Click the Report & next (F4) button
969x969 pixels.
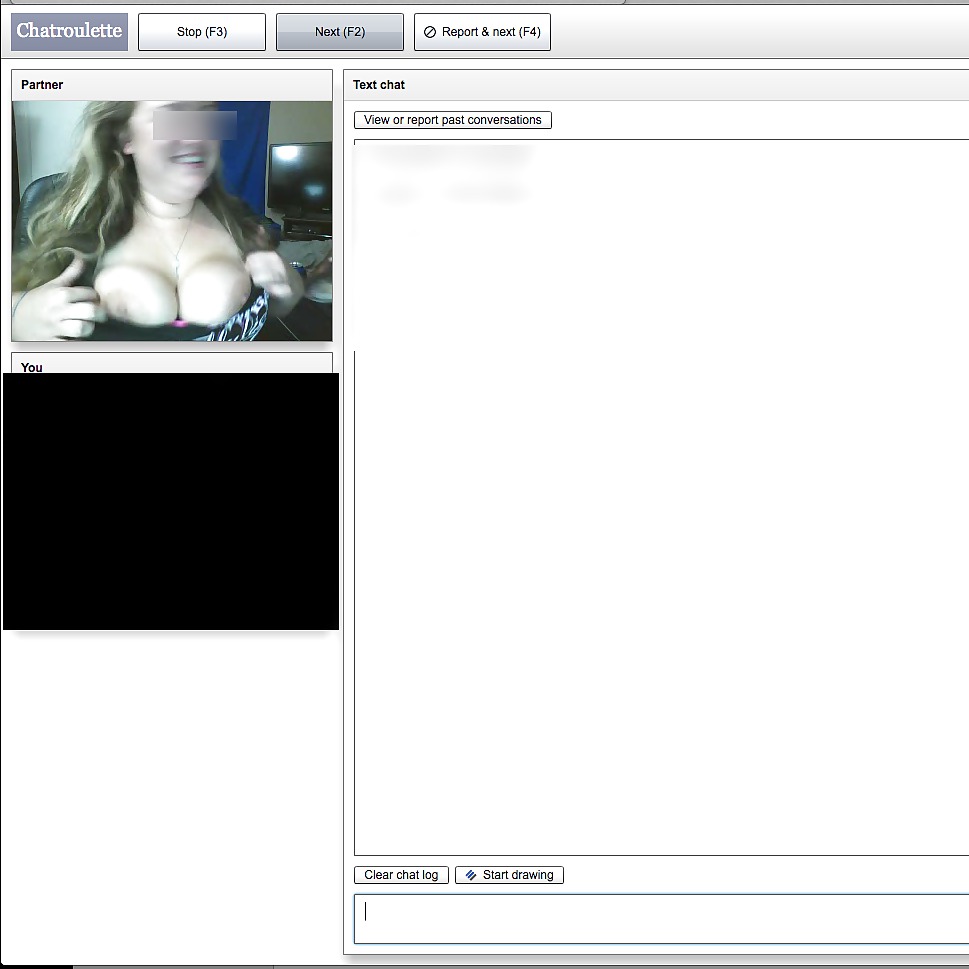coord(482,32)
